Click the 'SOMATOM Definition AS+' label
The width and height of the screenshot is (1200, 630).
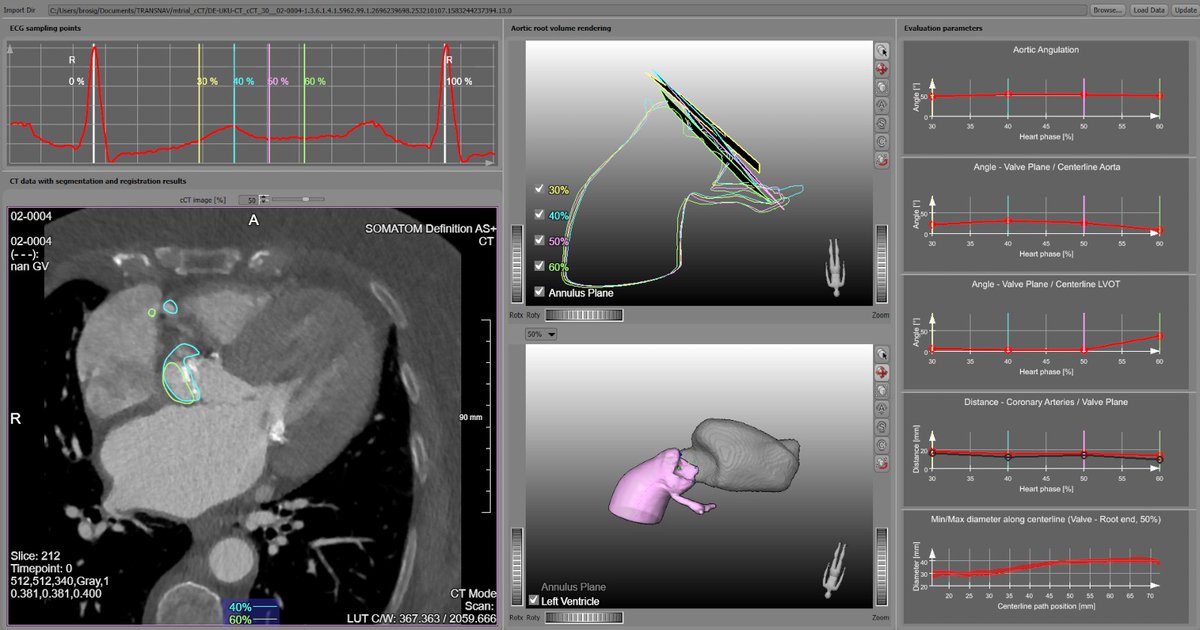pyautogui.click(x=430, y=229)
